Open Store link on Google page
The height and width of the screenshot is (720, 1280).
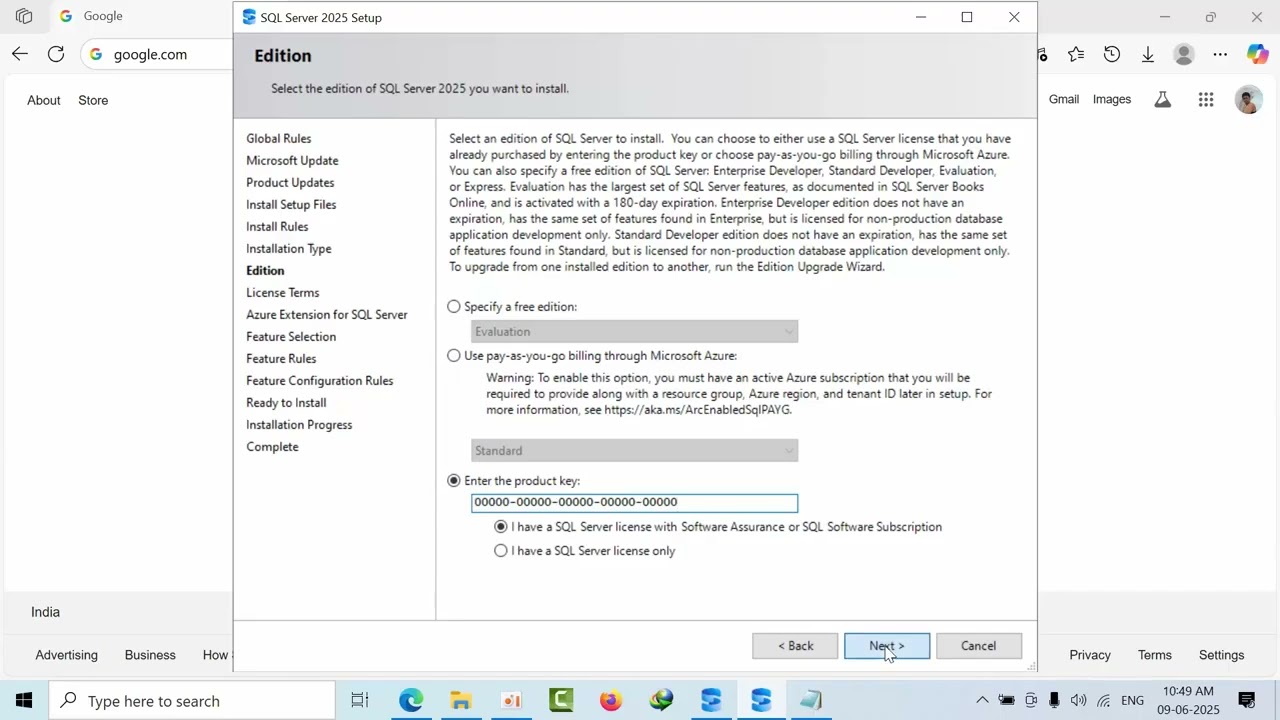93,100
